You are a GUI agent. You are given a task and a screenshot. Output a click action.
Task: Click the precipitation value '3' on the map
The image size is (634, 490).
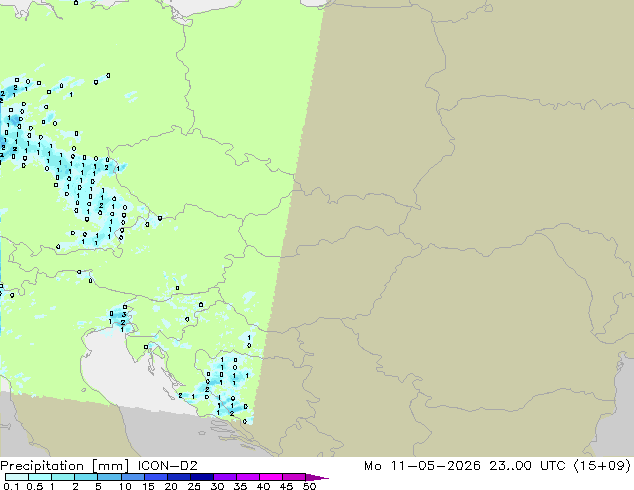click(124, 314)
